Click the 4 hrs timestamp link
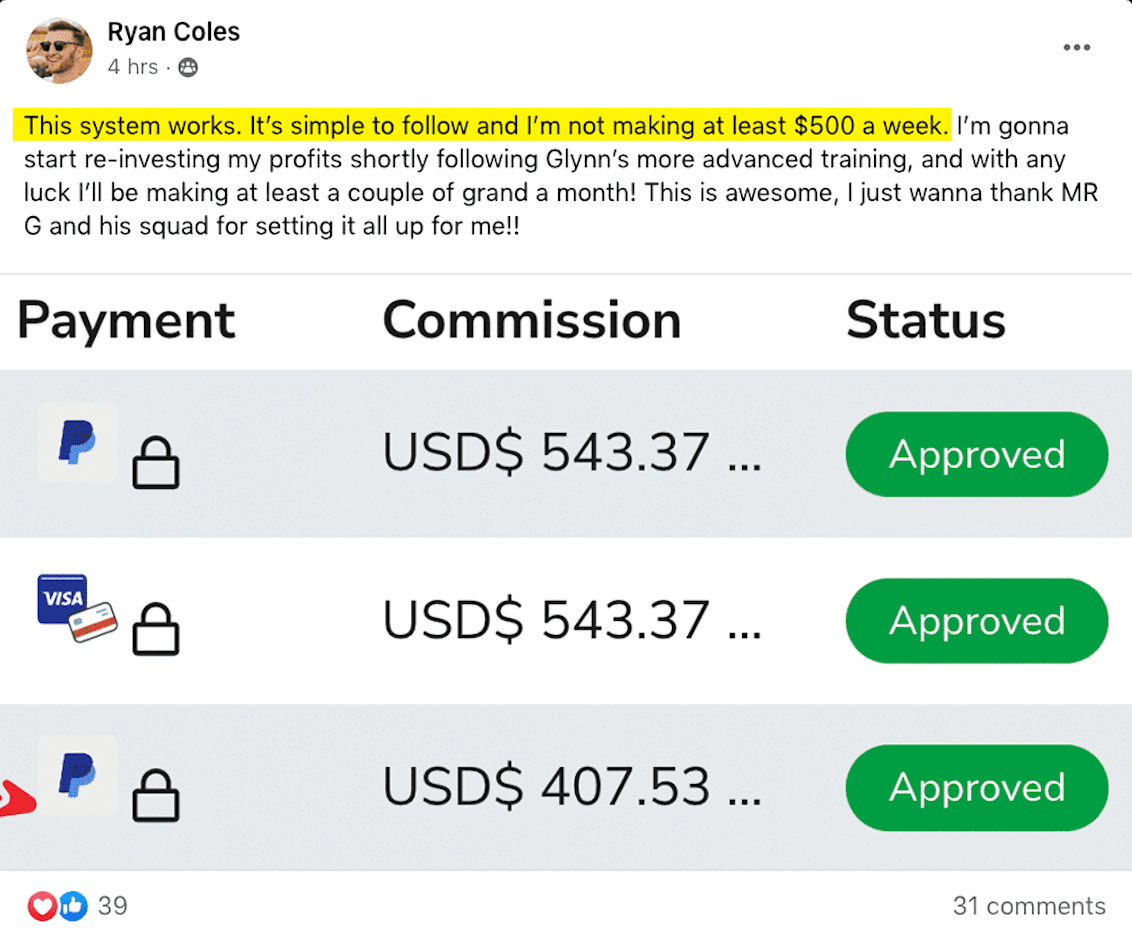 pyautogui.click(x=132, y=68)
